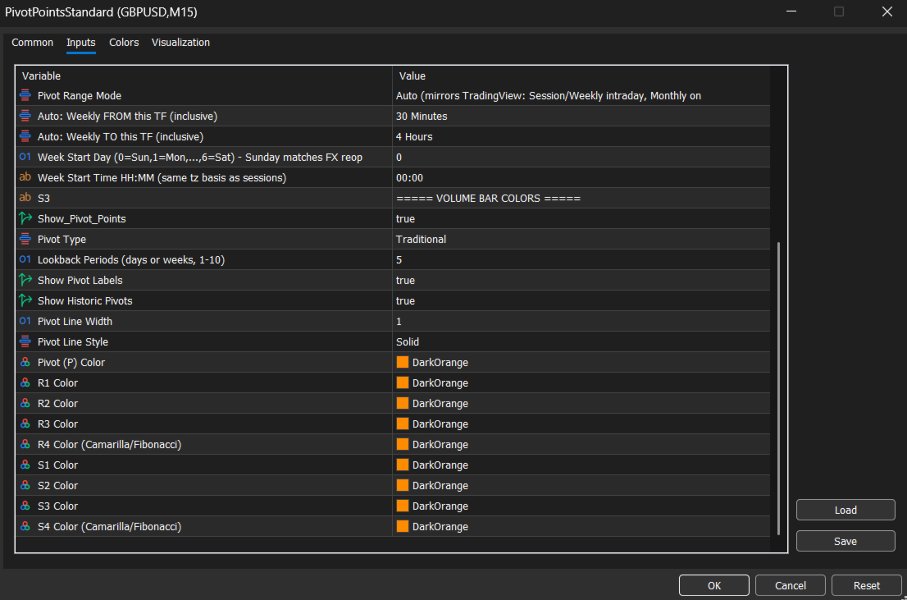Click the Reset button
Image resolution: width=907 pixels, height=600 pixels.
click(866, 585)
